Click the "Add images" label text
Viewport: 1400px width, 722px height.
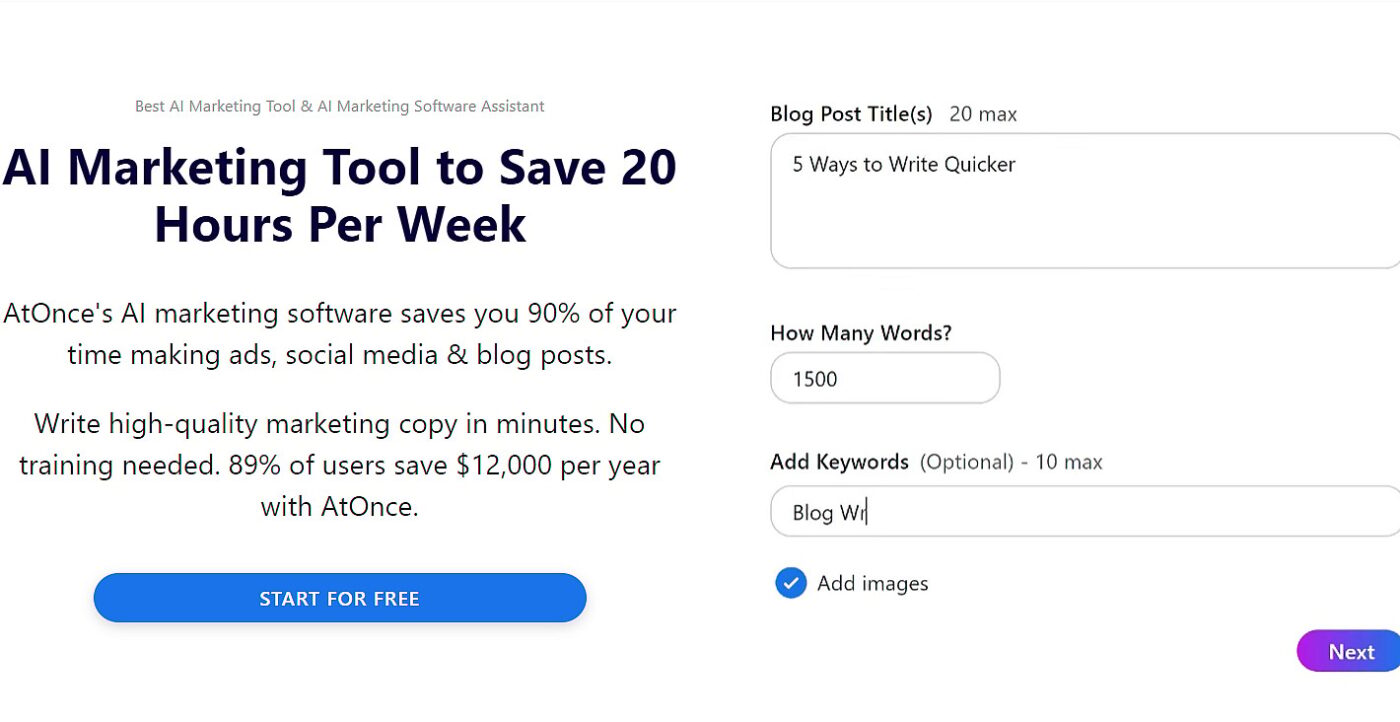(872, 584)
